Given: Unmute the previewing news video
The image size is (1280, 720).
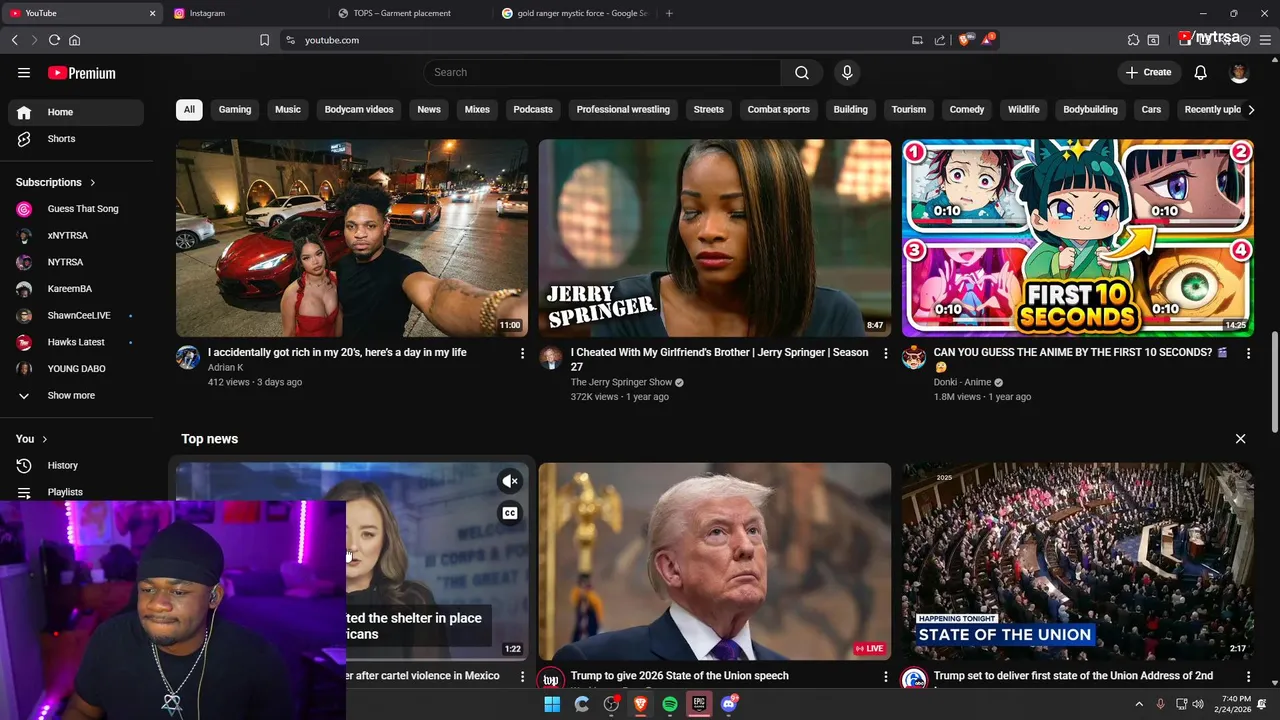Looking at the screenshot, I should pyautogui.click(x=510, y=482).
